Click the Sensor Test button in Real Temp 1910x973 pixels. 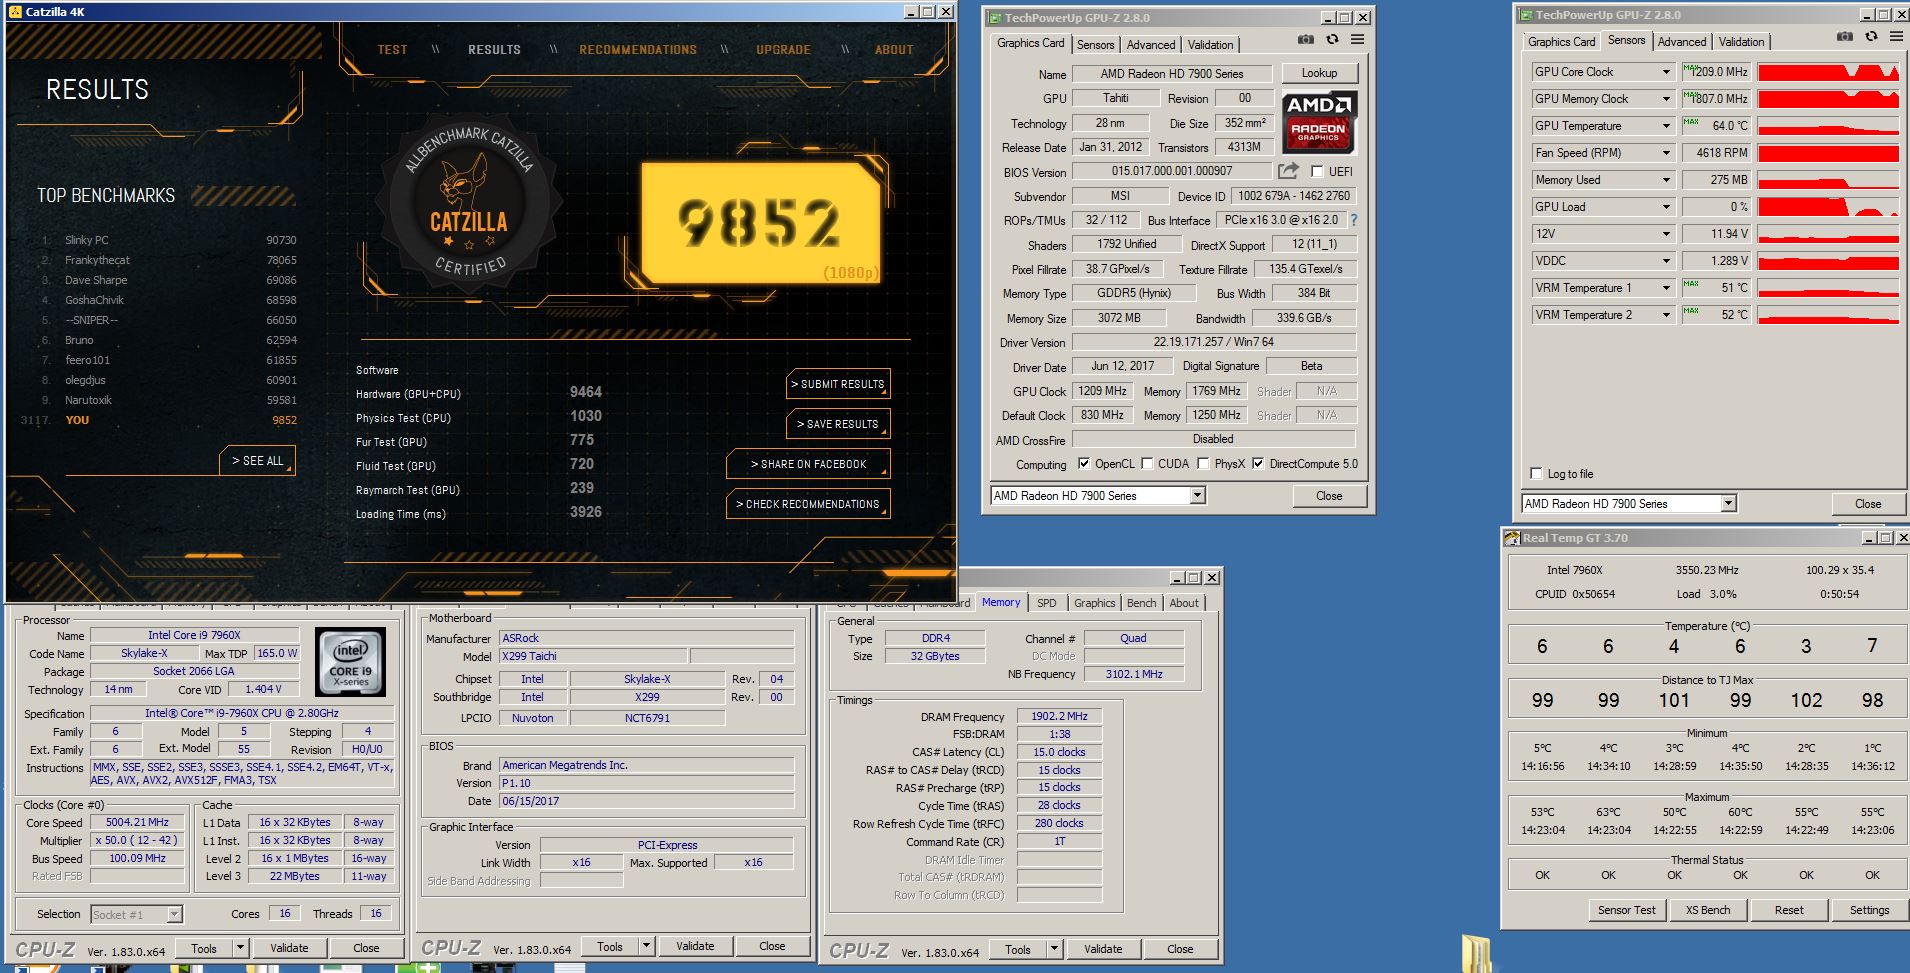(x=1626, y=910)
